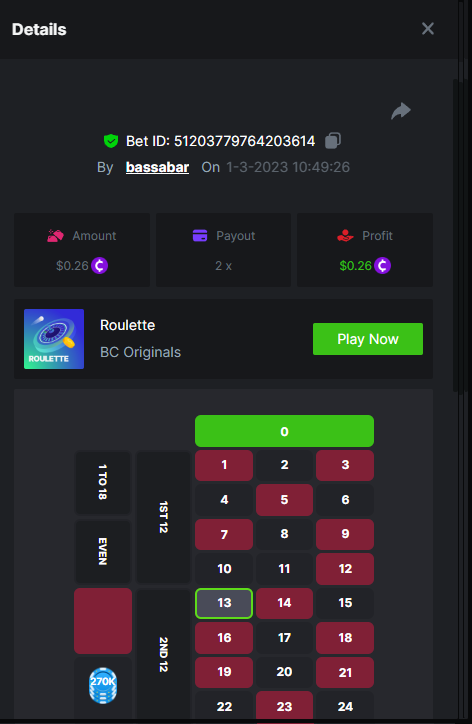Select the highlighted number 13 cell
Image resolution: width=472 pixels, height=724 pixels.
pos(224,603)
